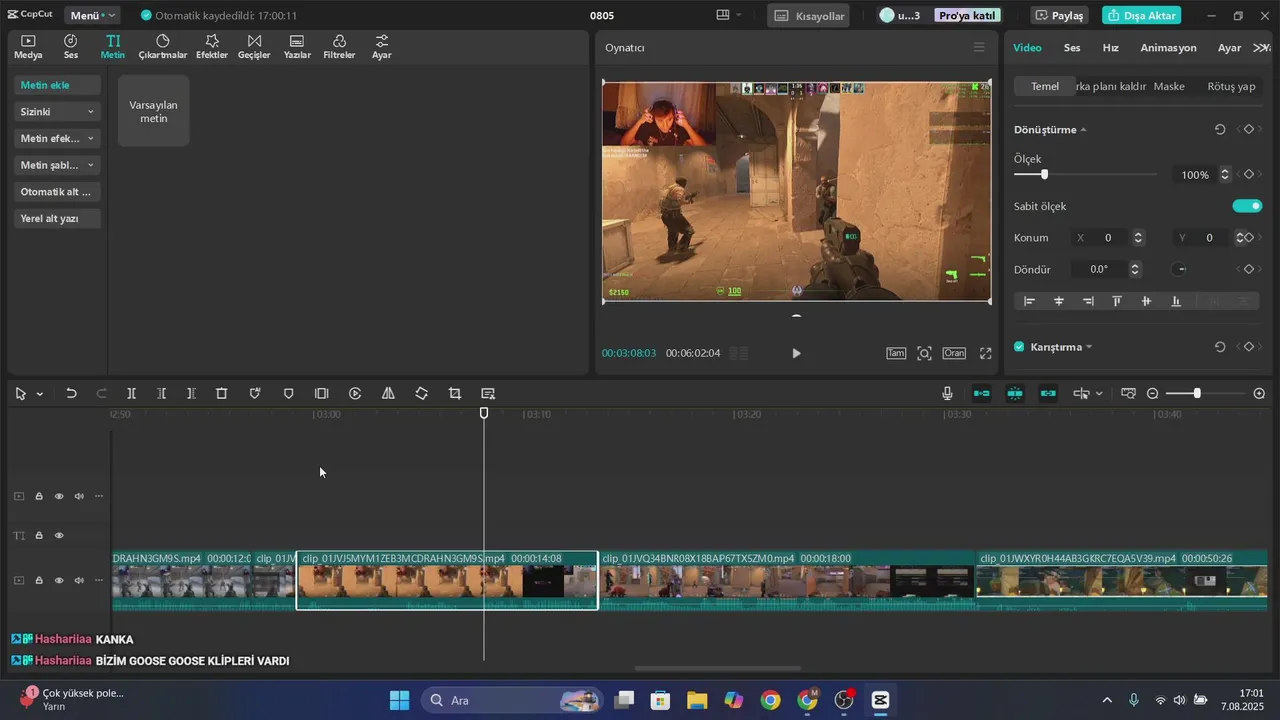Open the Yazılar captions tab
Viewport: 1280px width, 720px height.
pos(297,47)
